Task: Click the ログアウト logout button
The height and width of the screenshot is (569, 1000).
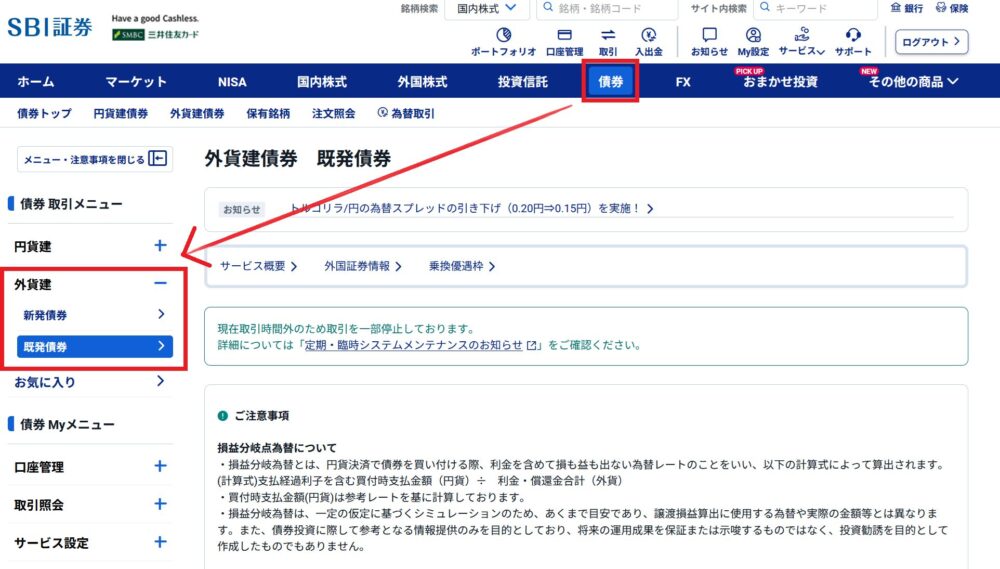Action: [933, 42]
